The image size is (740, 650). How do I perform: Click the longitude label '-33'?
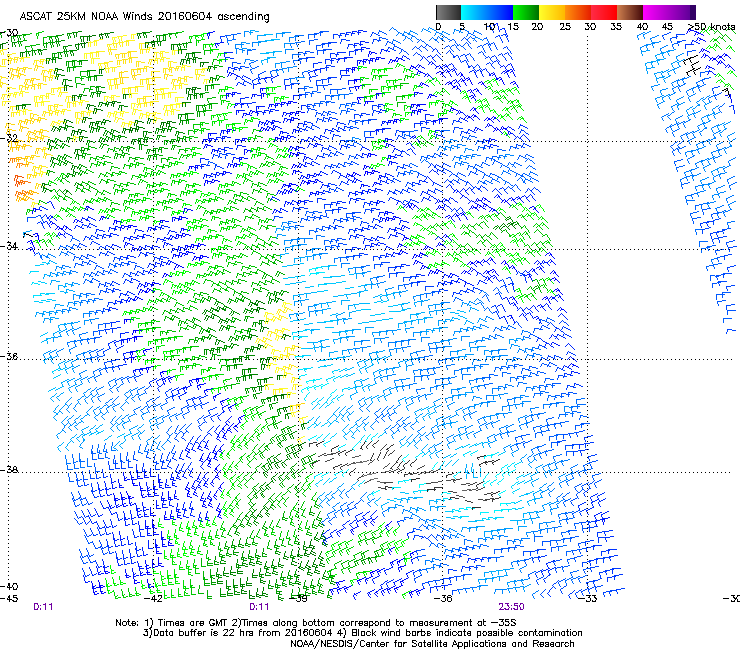coord(589,599)
